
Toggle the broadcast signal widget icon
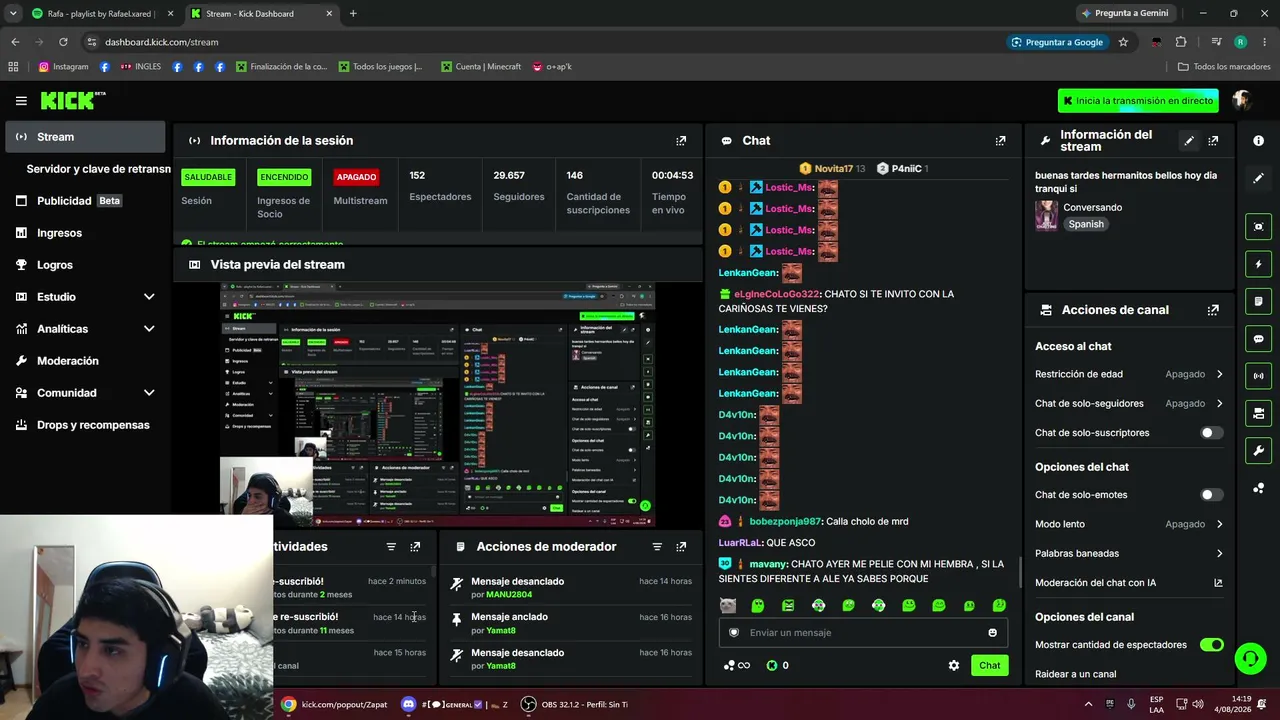pos(1258,376)
